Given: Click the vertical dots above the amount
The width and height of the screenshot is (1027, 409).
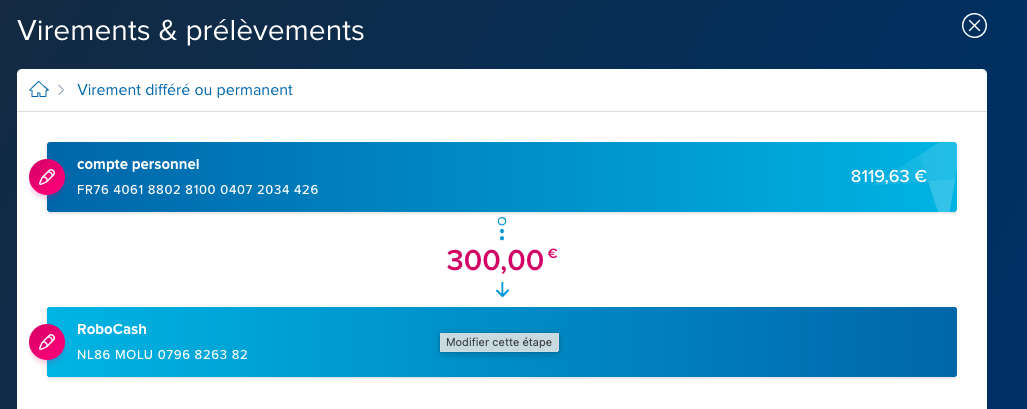Looking at the screenshot, I should pyautogui.click(x=502, y=234).
